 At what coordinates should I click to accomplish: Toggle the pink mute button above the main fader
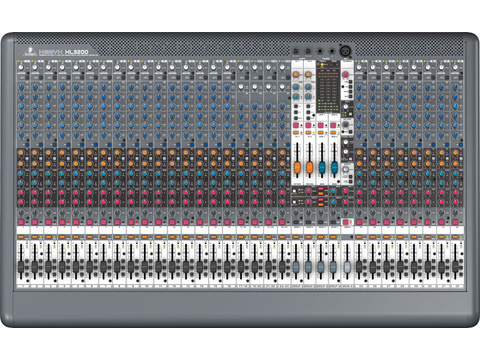345,222
